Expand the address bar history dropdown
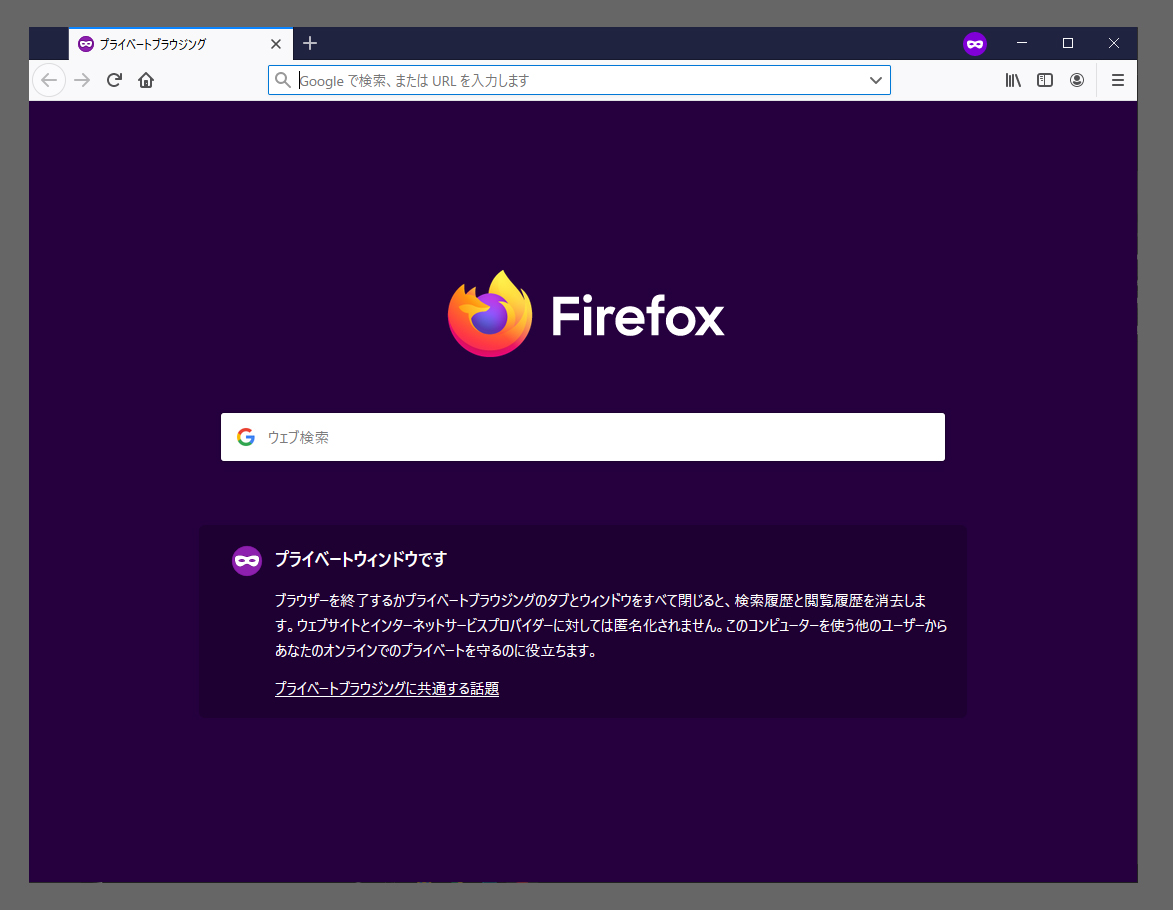Screen dimensions: 1173x910 876,80
